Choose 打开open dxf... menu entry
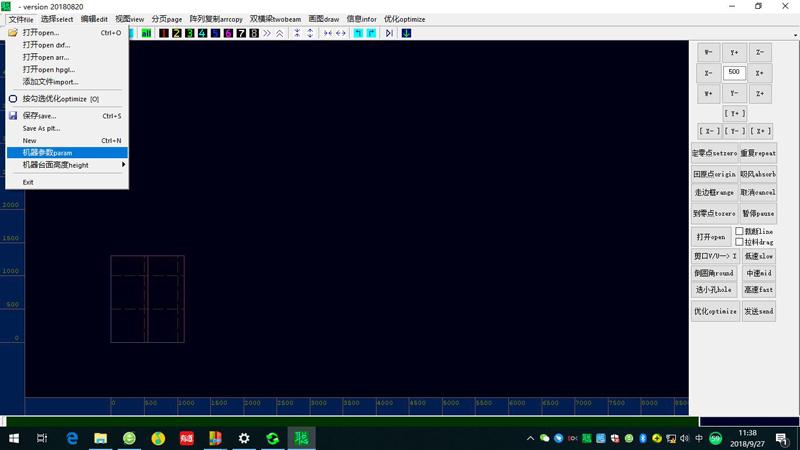 pos(67,45)
